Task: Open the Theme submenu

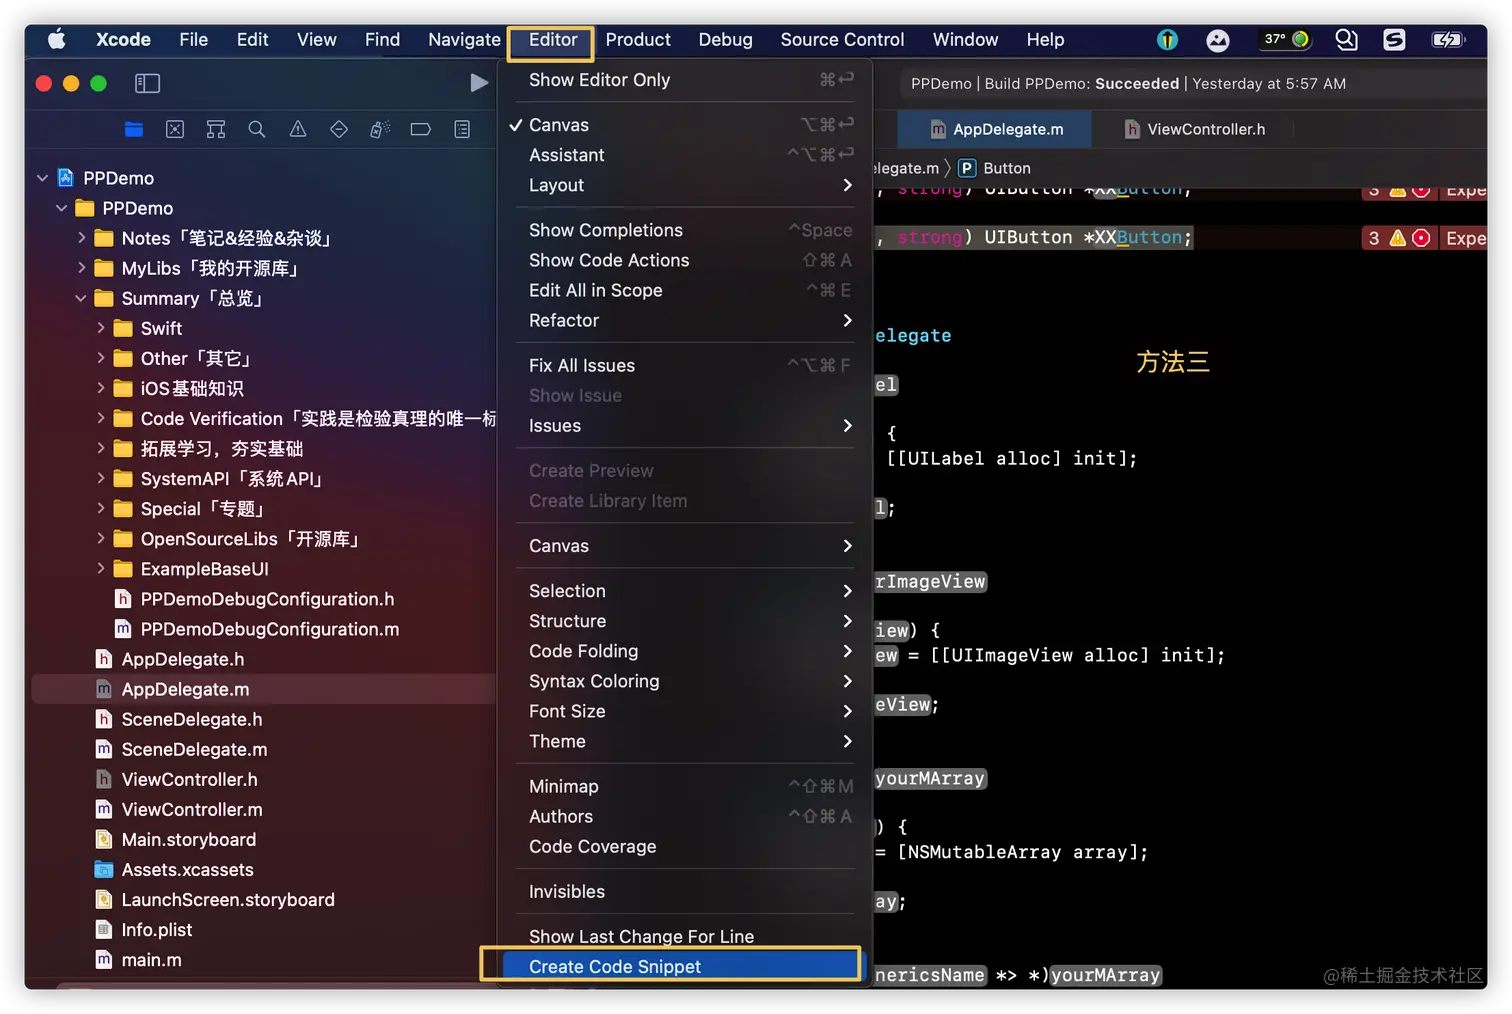Action: [684, 741]
